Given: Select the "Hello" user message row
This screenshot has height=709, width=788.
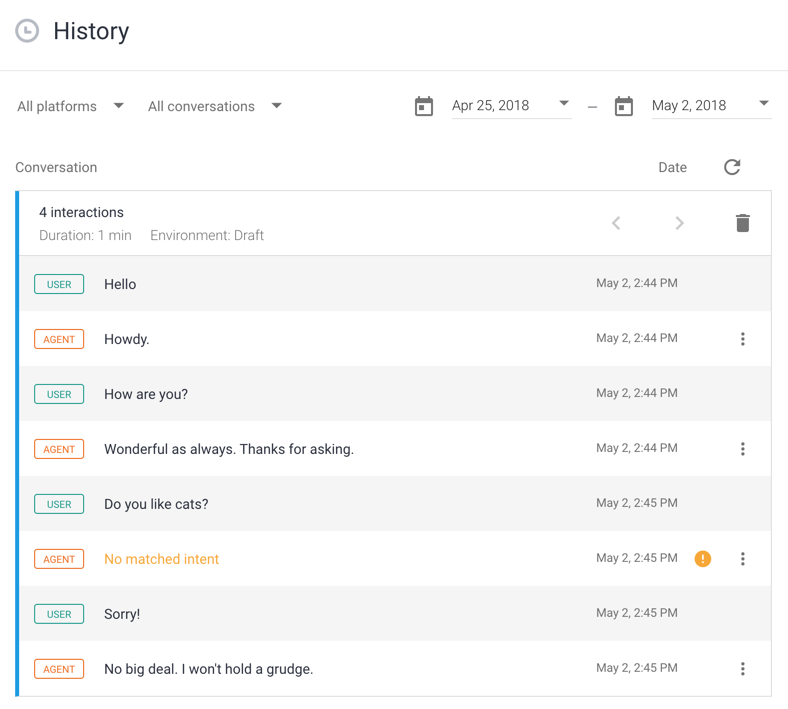Looking at the screenshot, I should [120, 284].
